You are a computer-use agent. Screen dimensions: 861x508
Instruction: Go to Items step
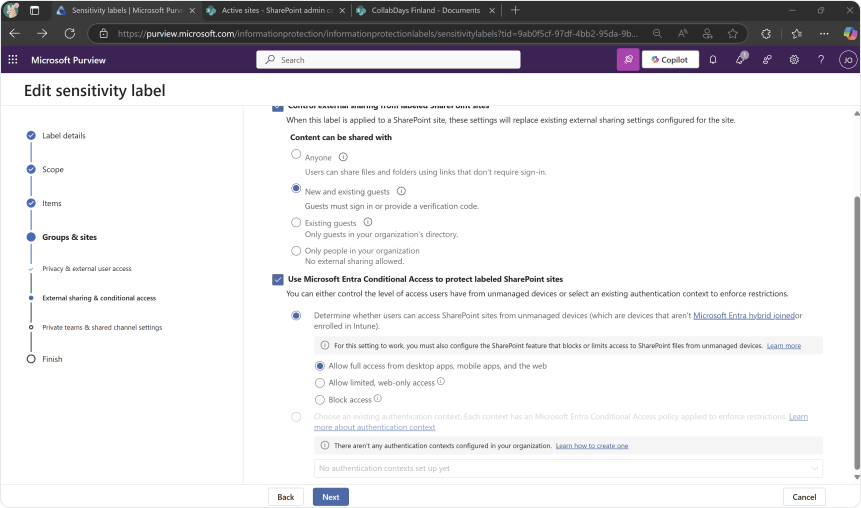coord(52,204)
